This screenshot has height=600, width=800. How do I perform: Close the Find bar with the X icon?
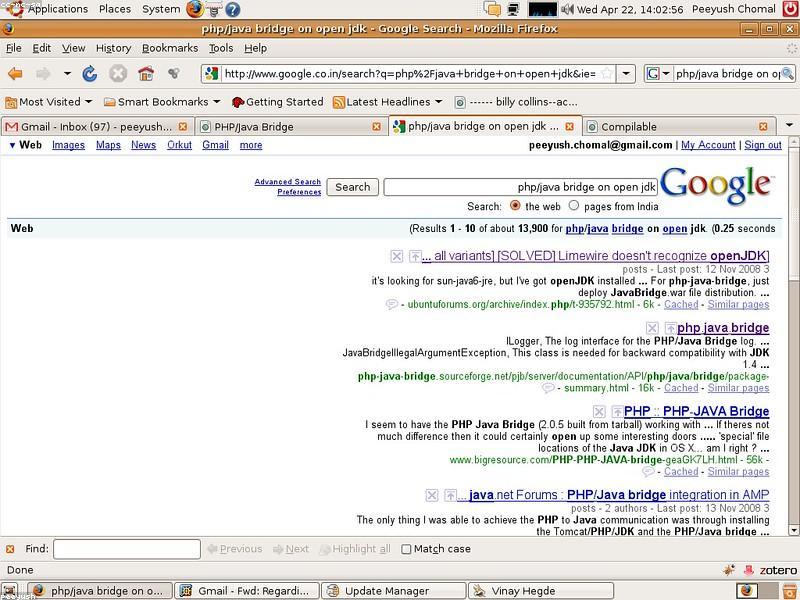[10, 549]
